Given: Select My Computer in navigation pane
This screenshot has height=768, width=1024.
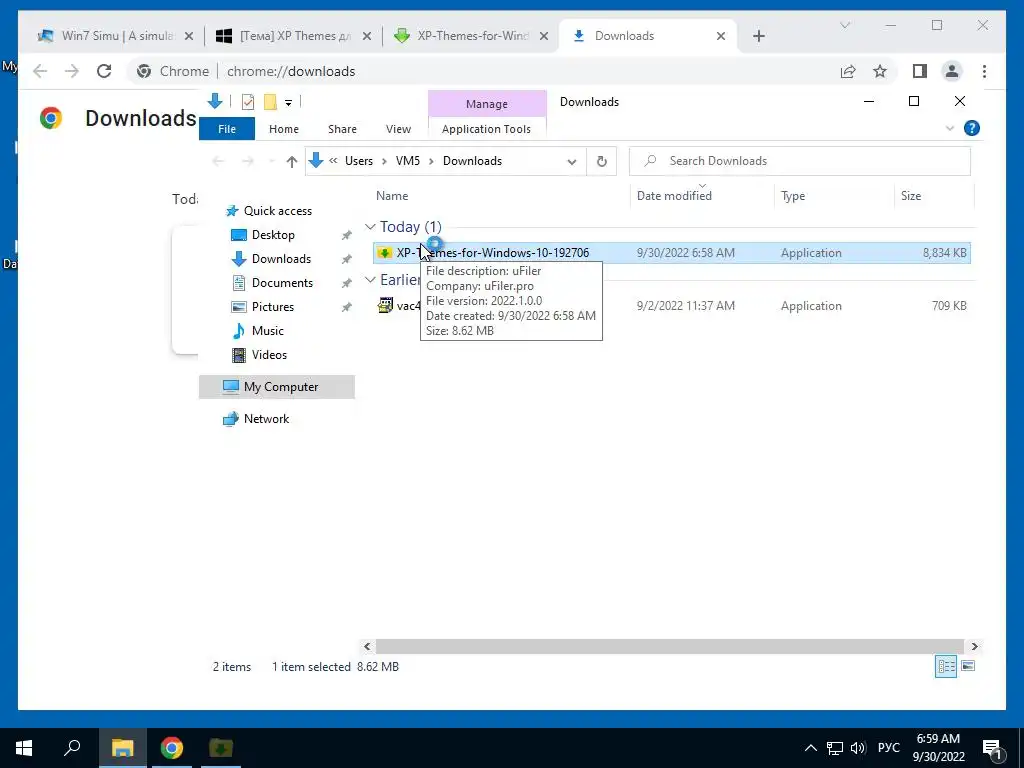Looking at the screenshot, I should pyautogui.click(x=277, y=387).
